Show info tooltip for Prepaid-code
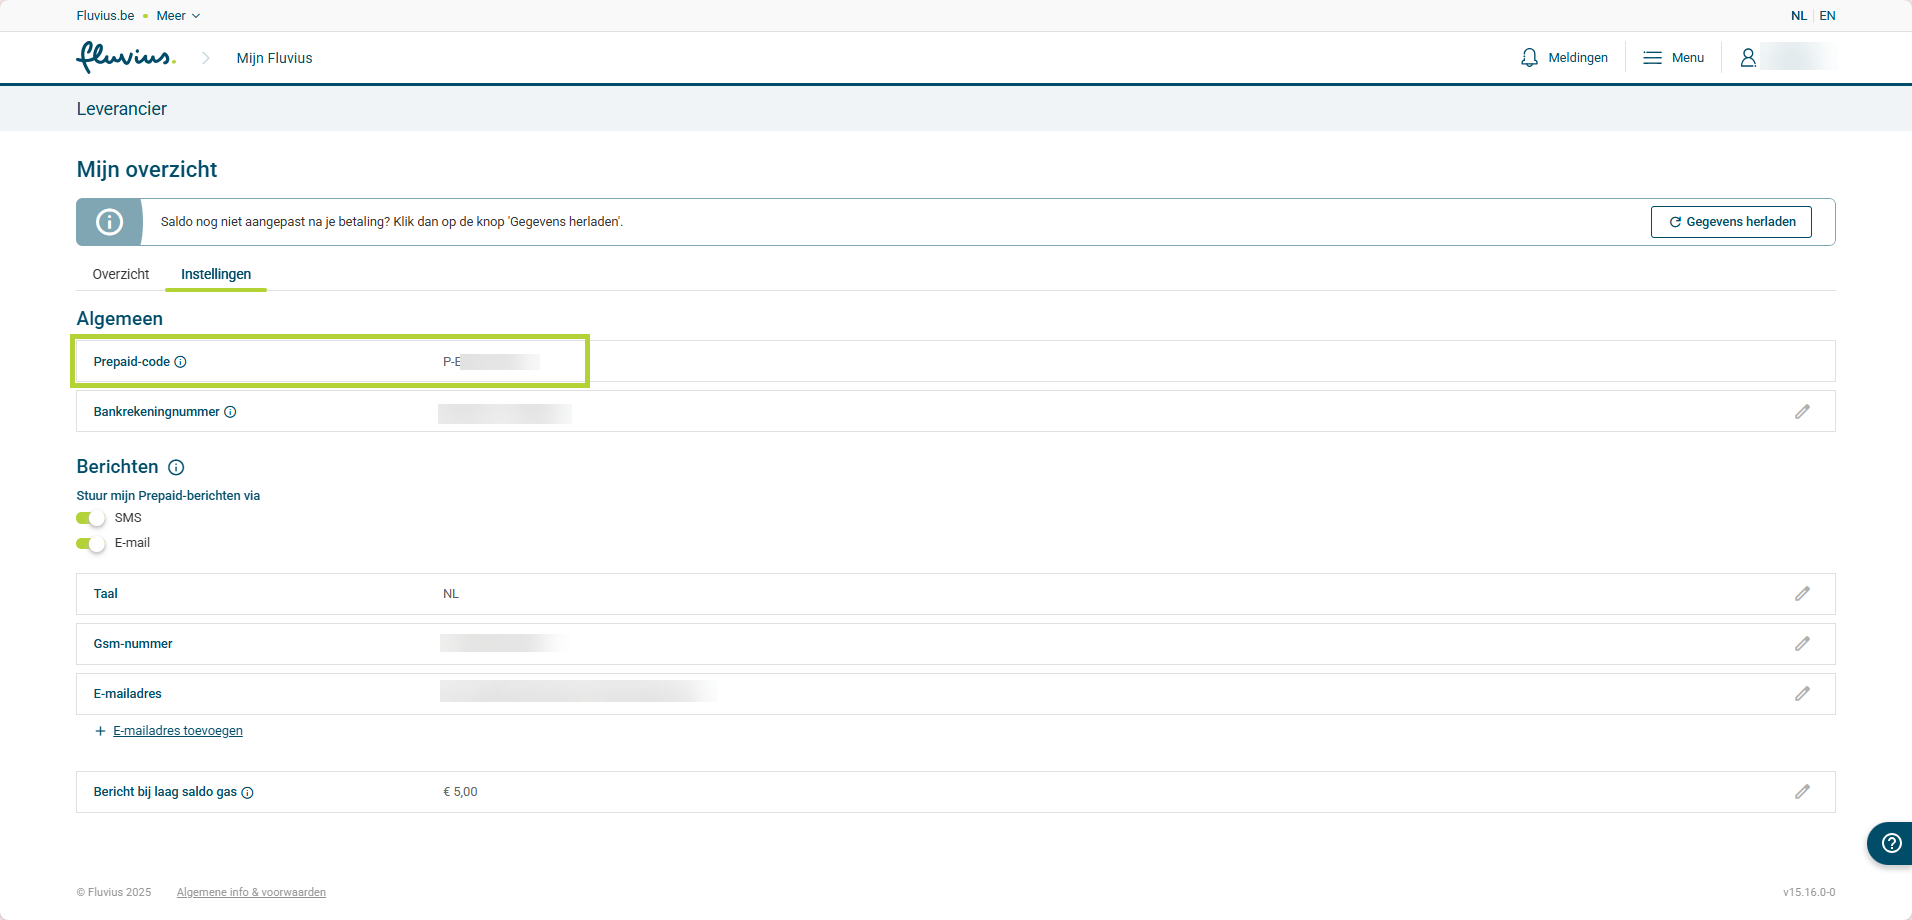 pyautogui.click(x=181, y=362)
